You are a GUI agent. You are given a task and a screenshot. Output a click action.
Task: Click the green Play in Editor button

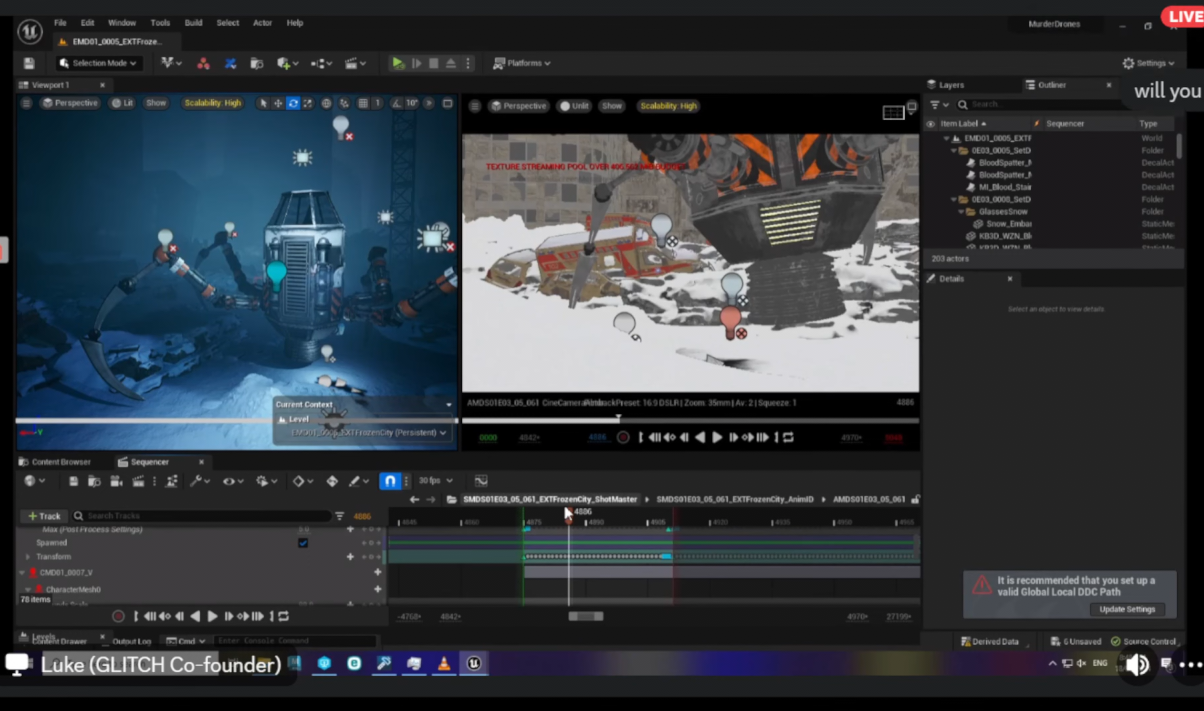pyautogui.click(x=398, y=63)
